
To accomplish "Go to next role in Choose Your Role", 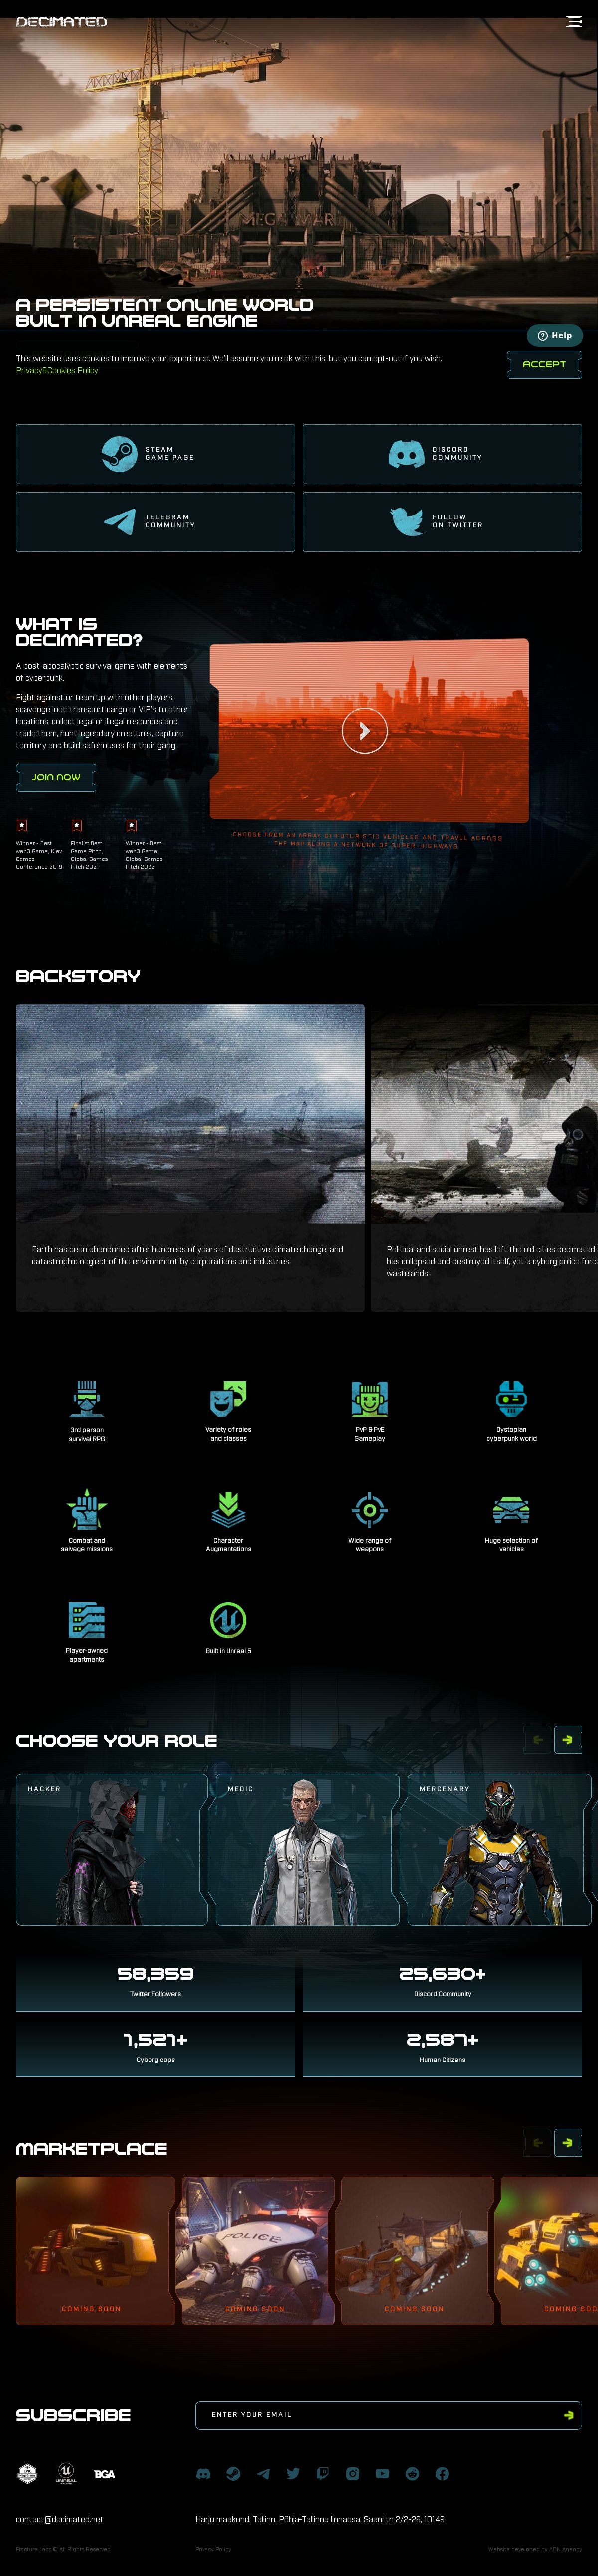I will click(x=568, y=1740).
